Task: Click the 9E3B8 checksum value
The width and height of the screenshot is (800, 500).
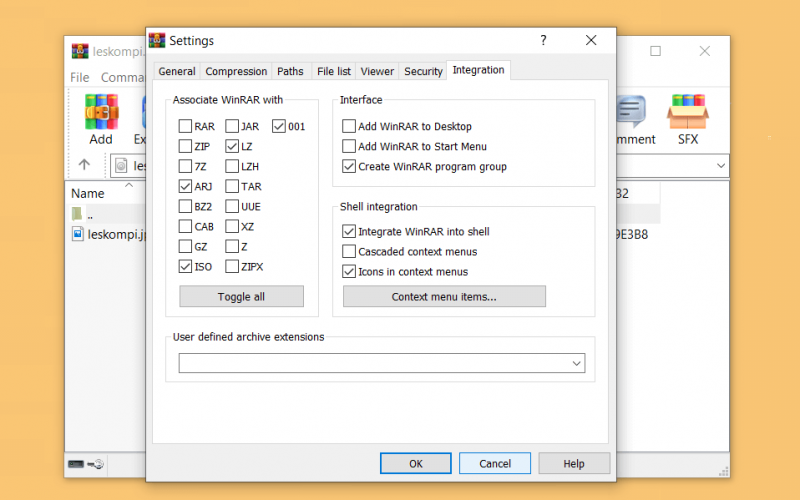Action: pyautogui.click(x=632, y=234)
